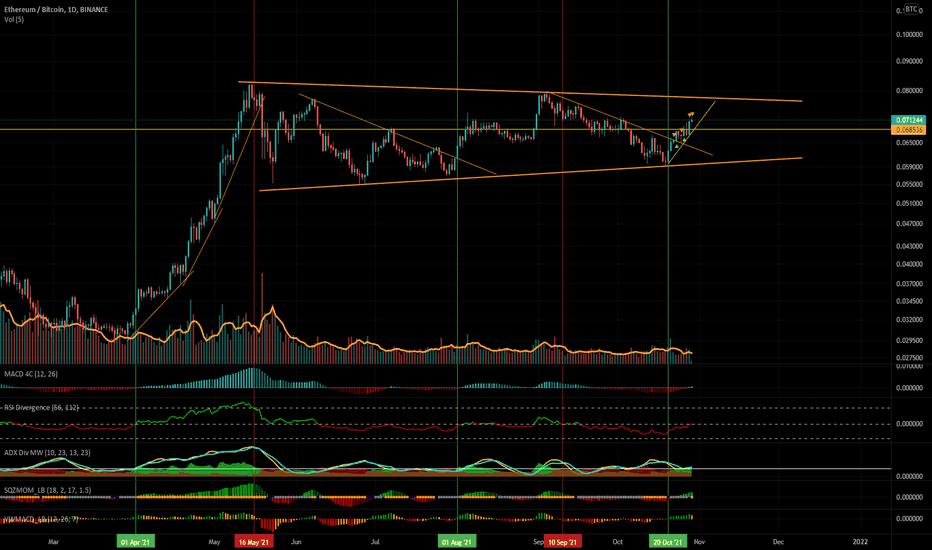Click the 20 Oct '21 date marker
This screenshot has height=550, width=932.
[667, 542]
